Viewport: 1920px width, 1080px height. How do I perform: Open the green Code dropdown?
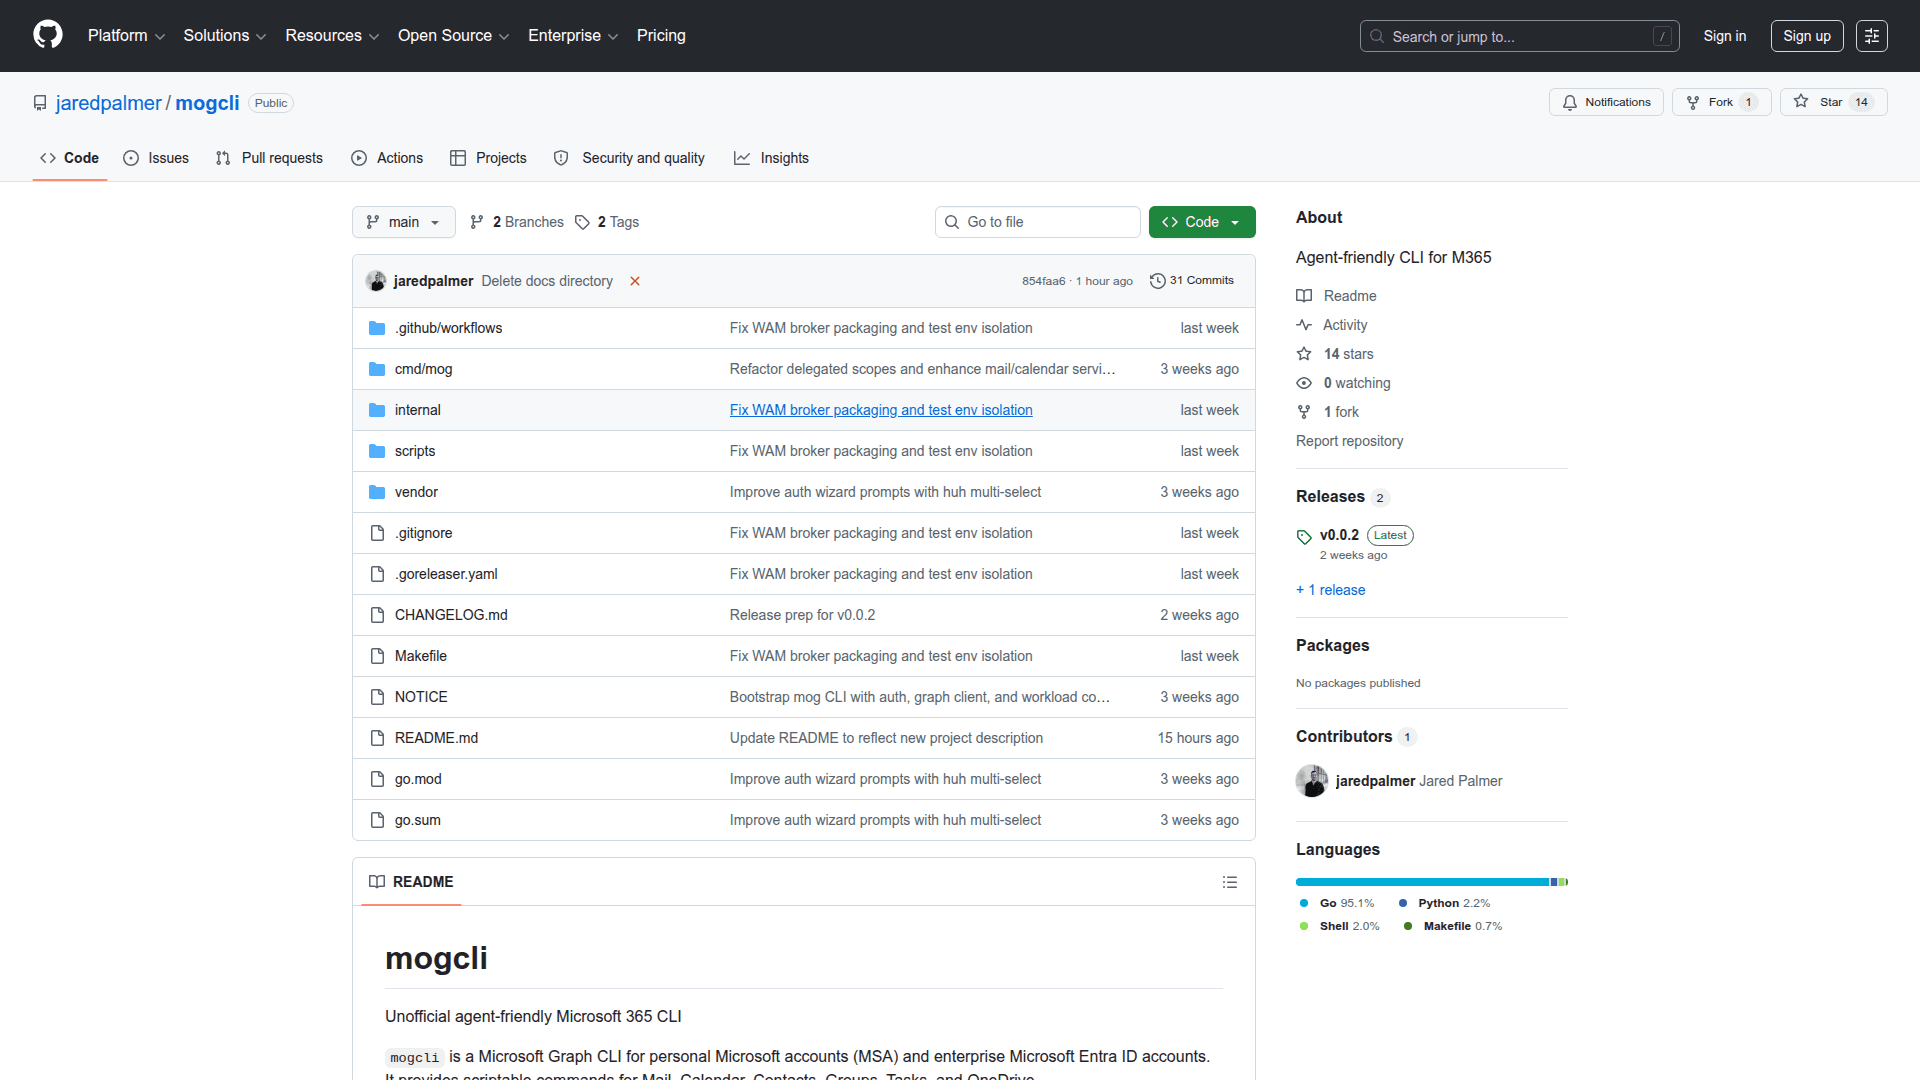1201,222
